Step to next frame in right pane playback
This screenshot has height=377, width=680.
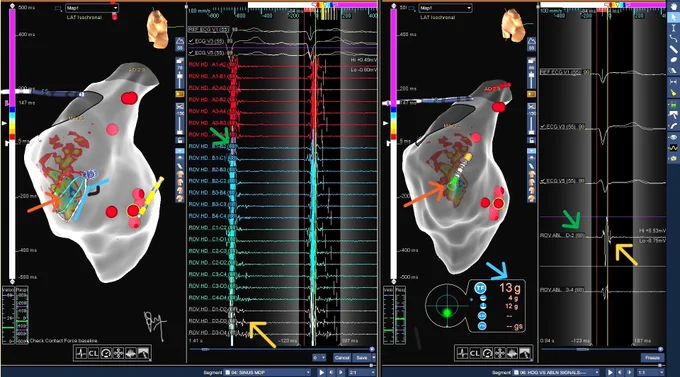pyautogui.click(x=630, y=372)
